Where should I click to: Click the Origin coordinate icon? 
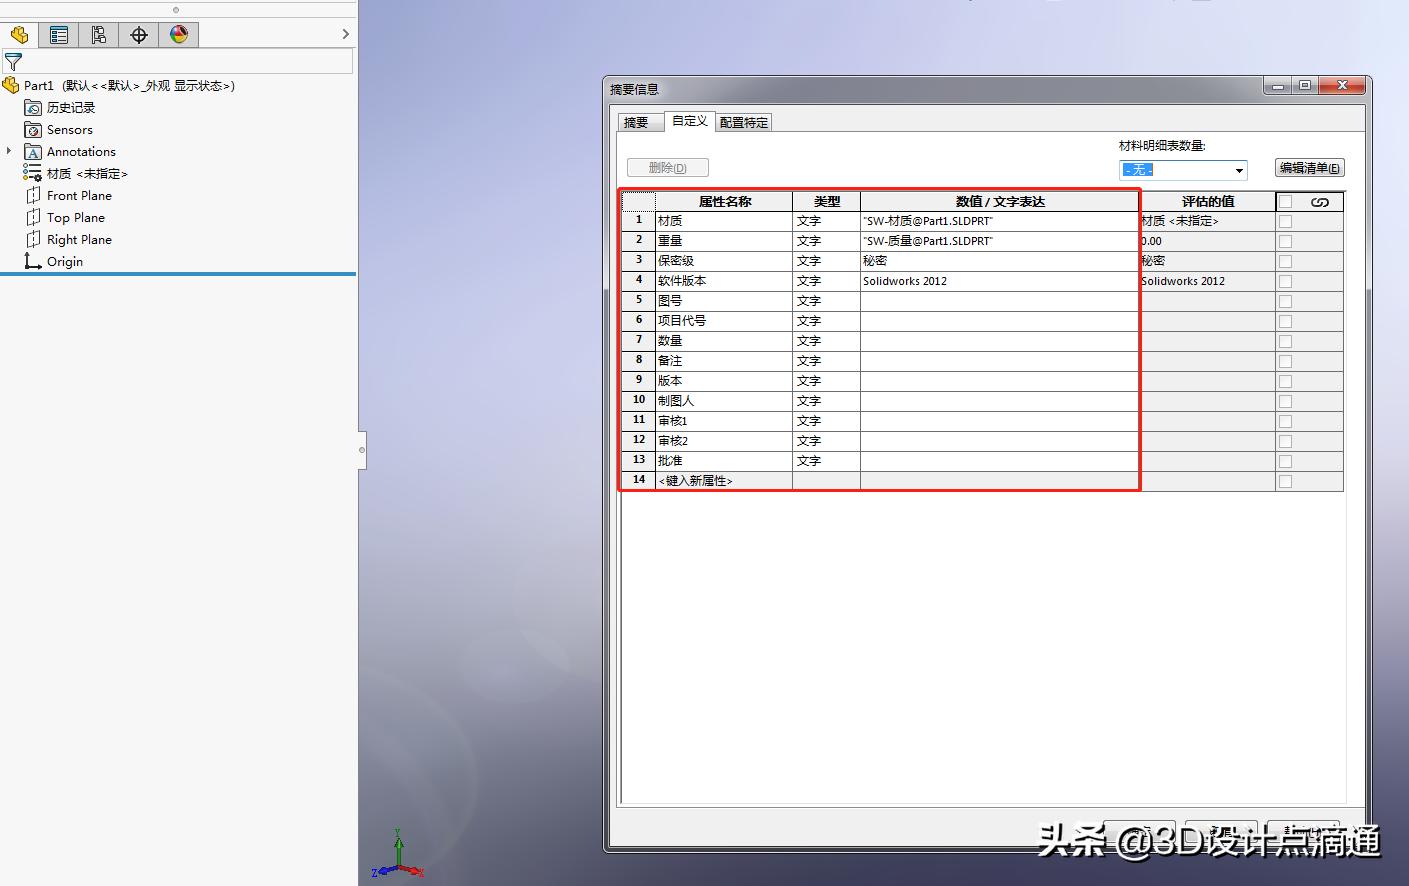32,261
